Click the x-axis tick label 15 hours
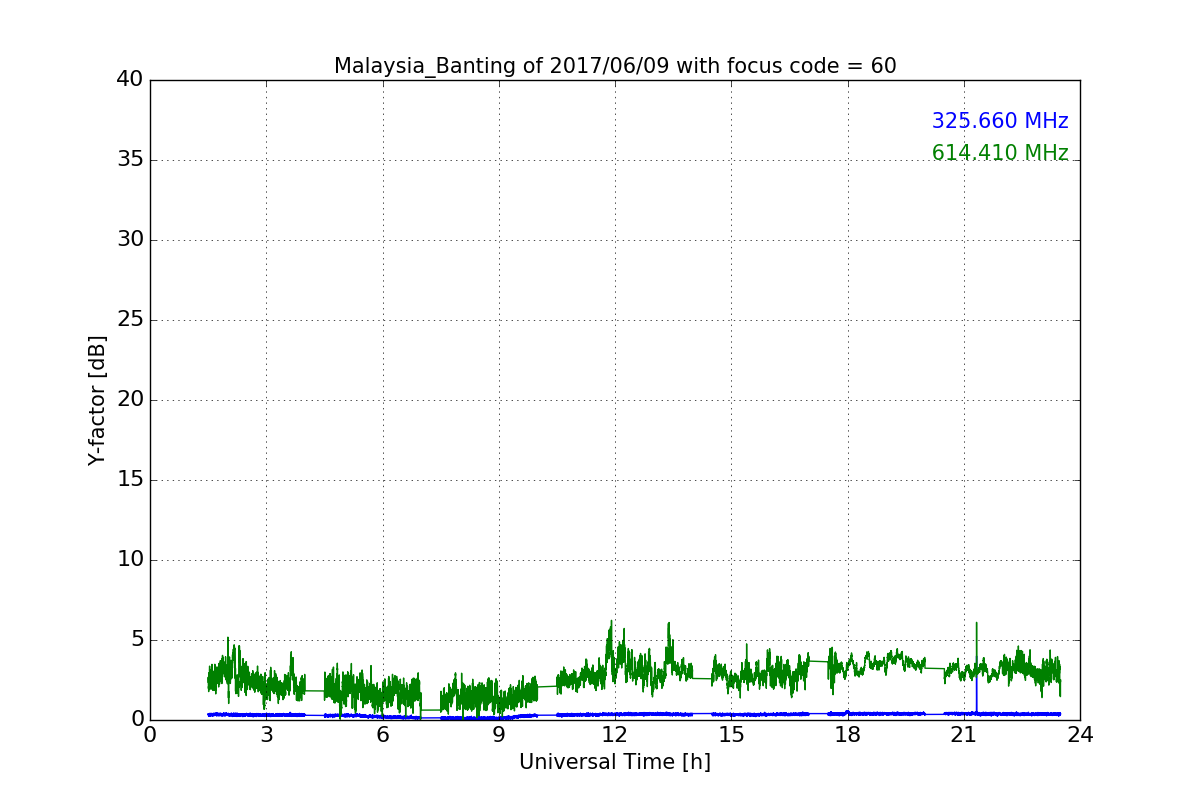 click(x=731, y=735)
